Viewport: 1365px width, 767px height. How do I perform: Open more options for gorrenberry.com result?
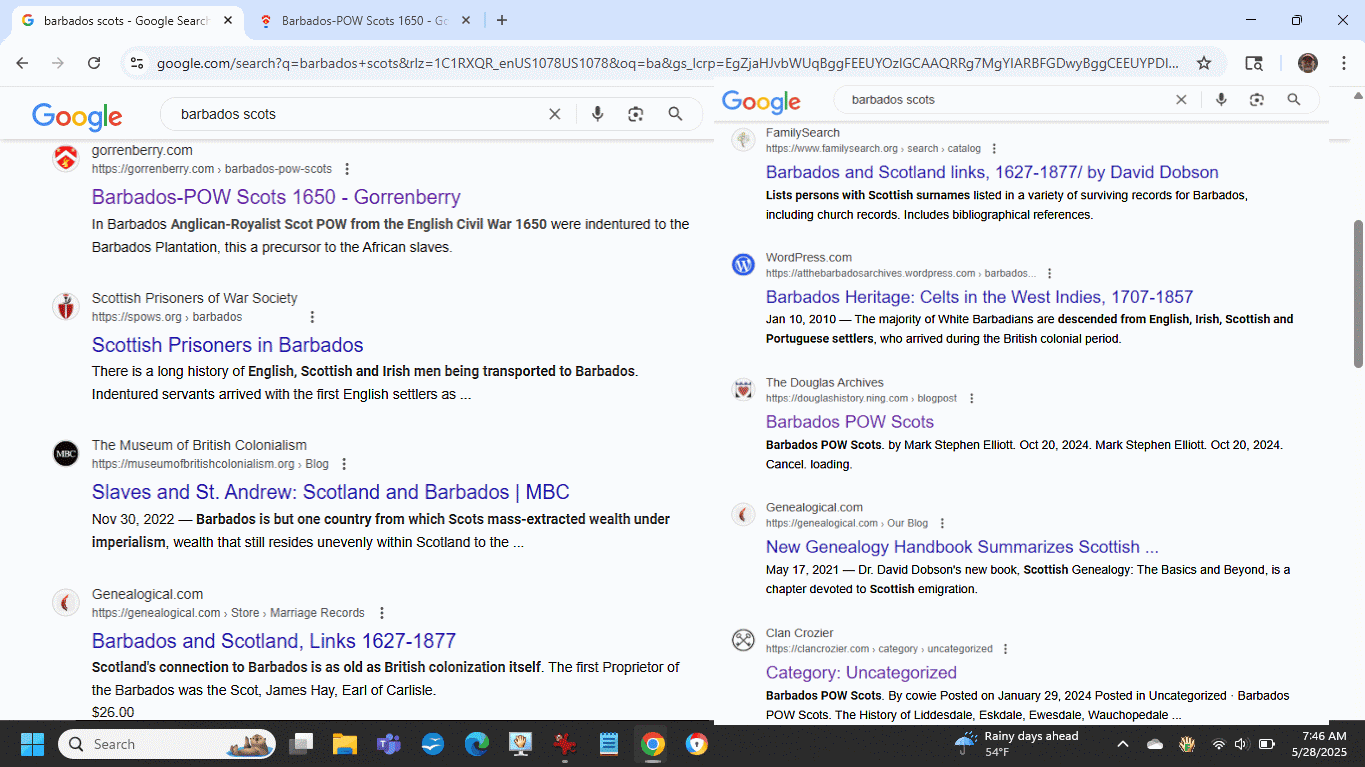click(347, 169)
